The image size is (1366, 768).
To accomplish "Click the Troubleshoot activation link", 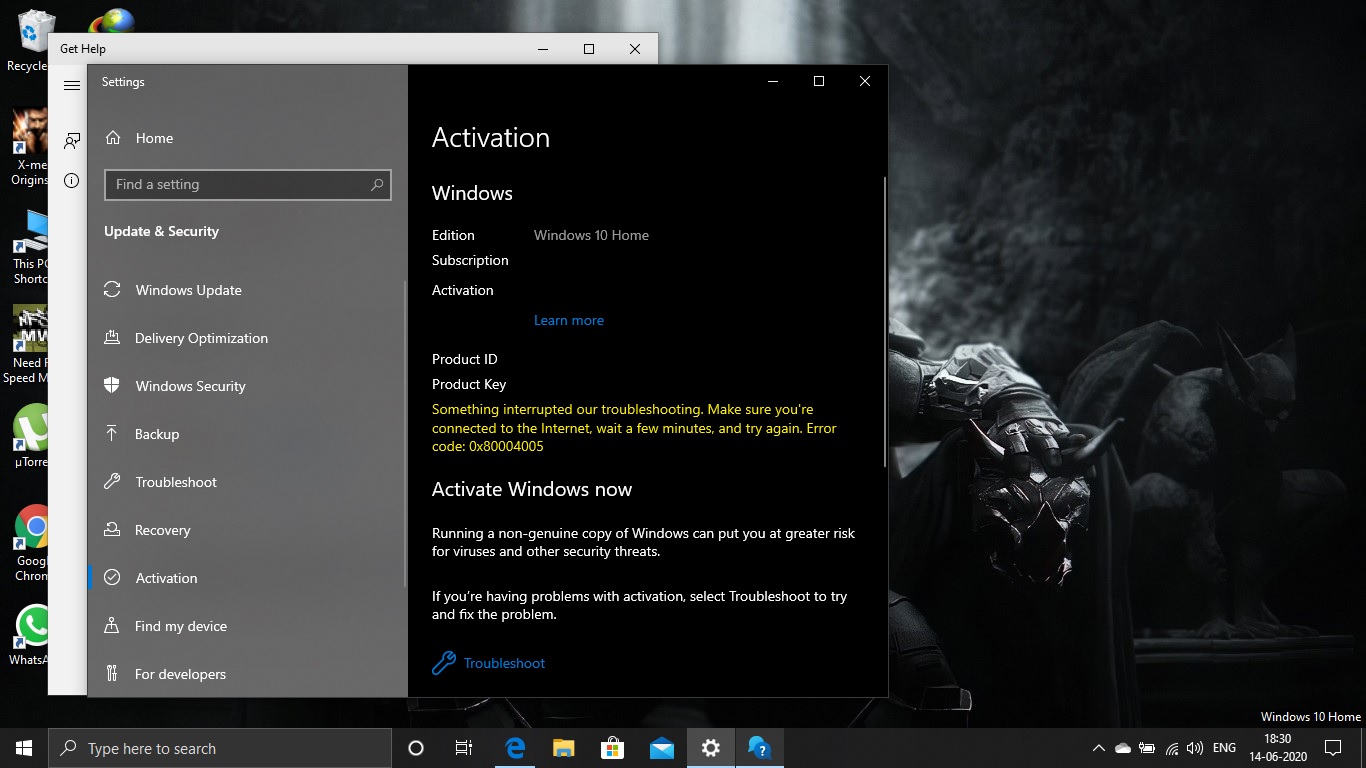I will (503, 663).
